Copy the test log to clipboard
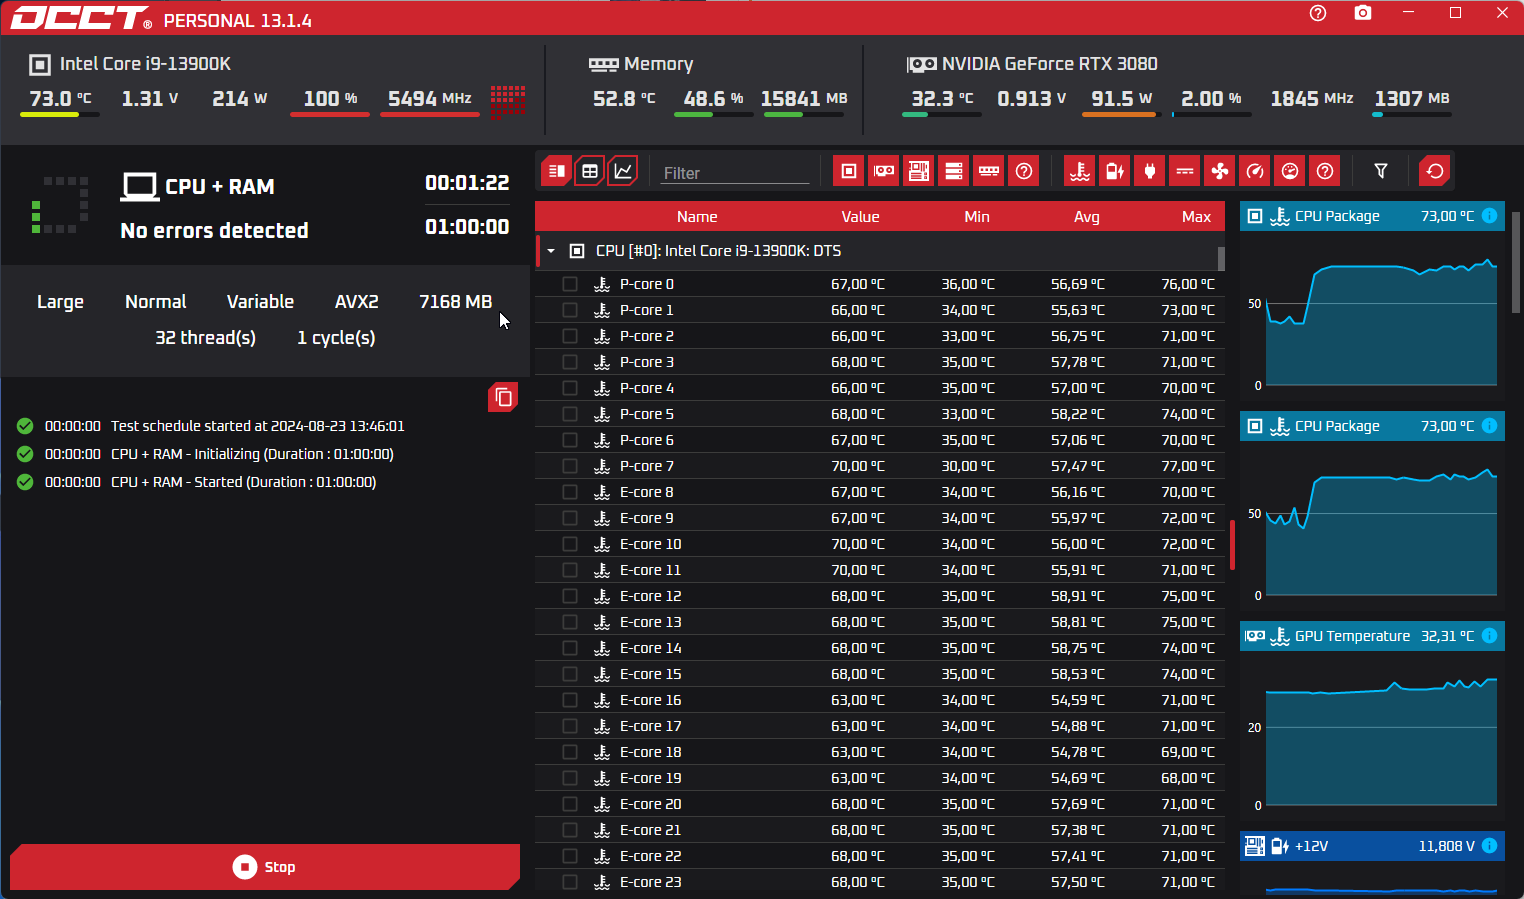1524x899 pixels. 503,398
